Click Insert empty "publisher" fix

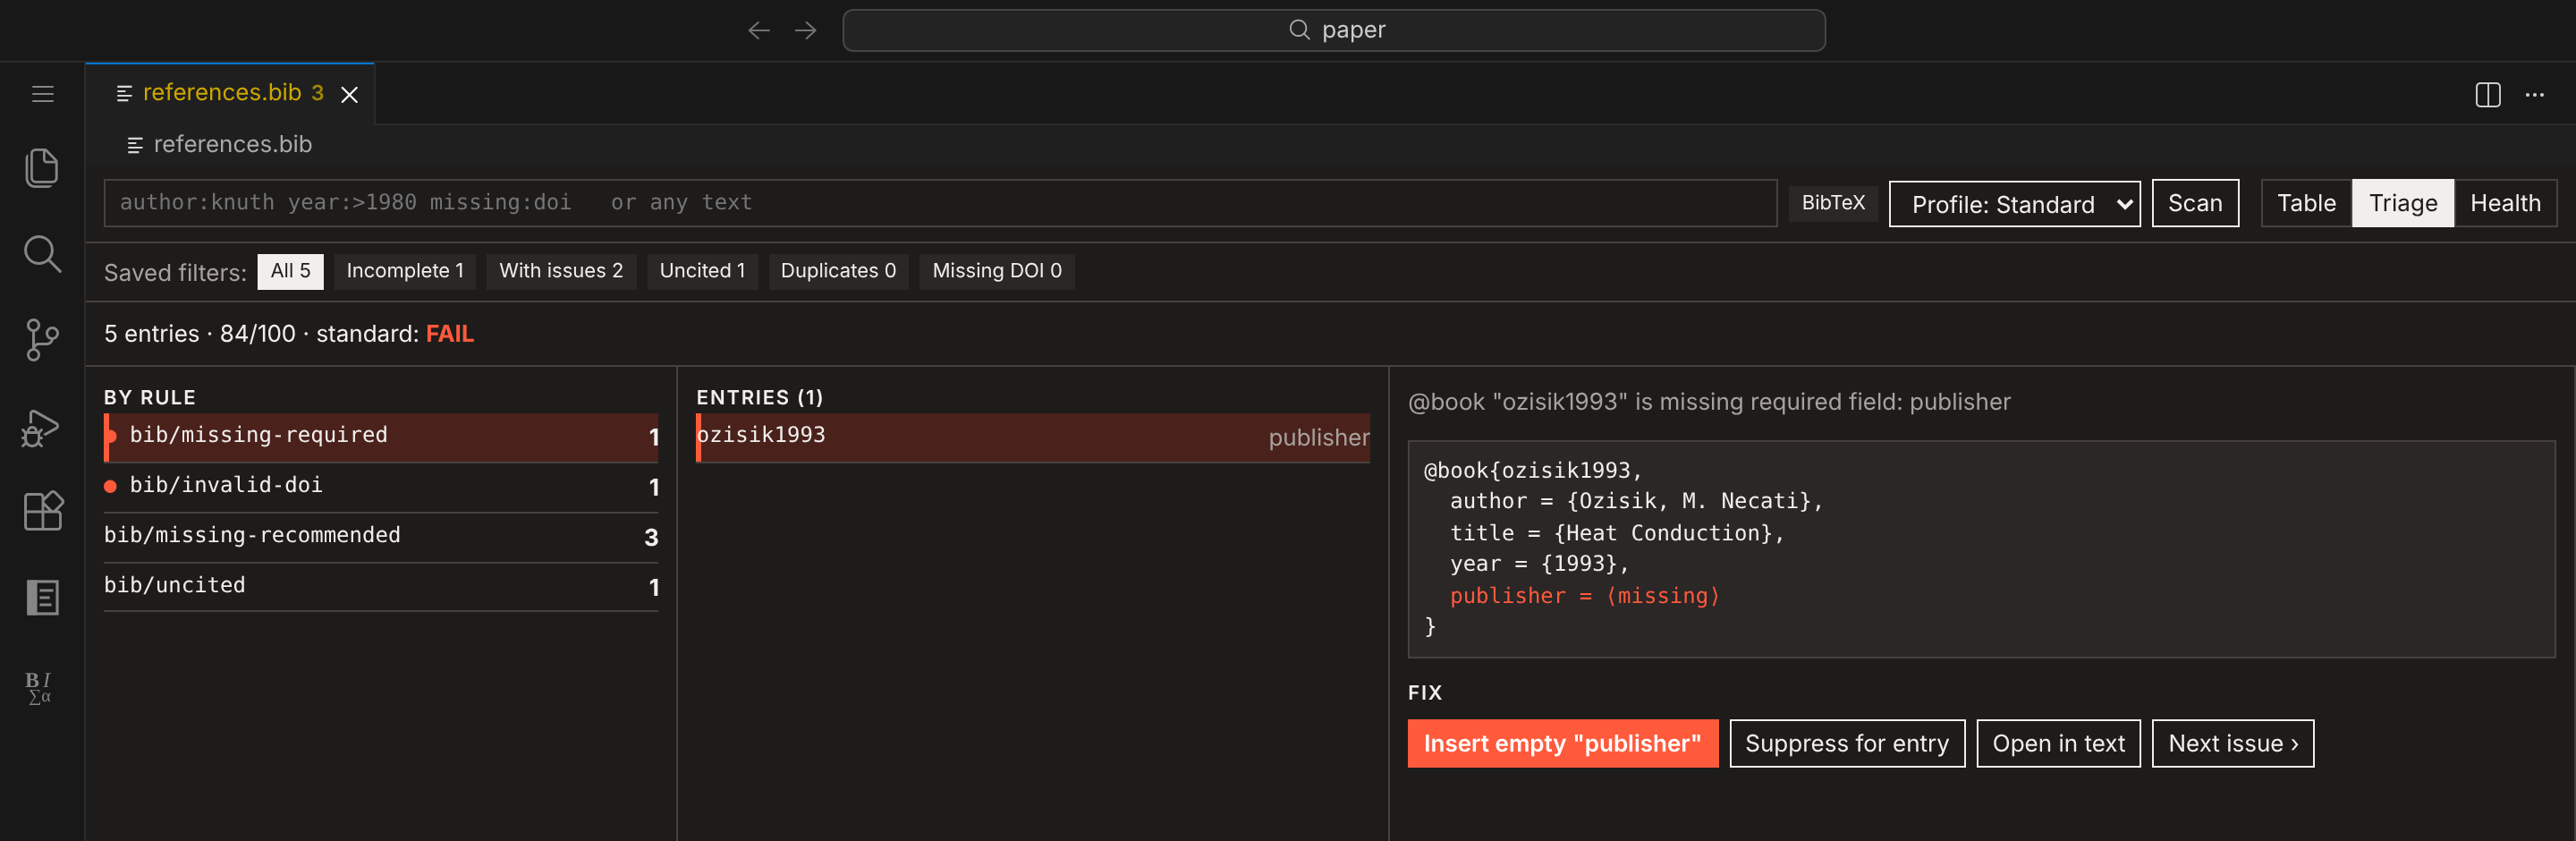coord(1562,743)
